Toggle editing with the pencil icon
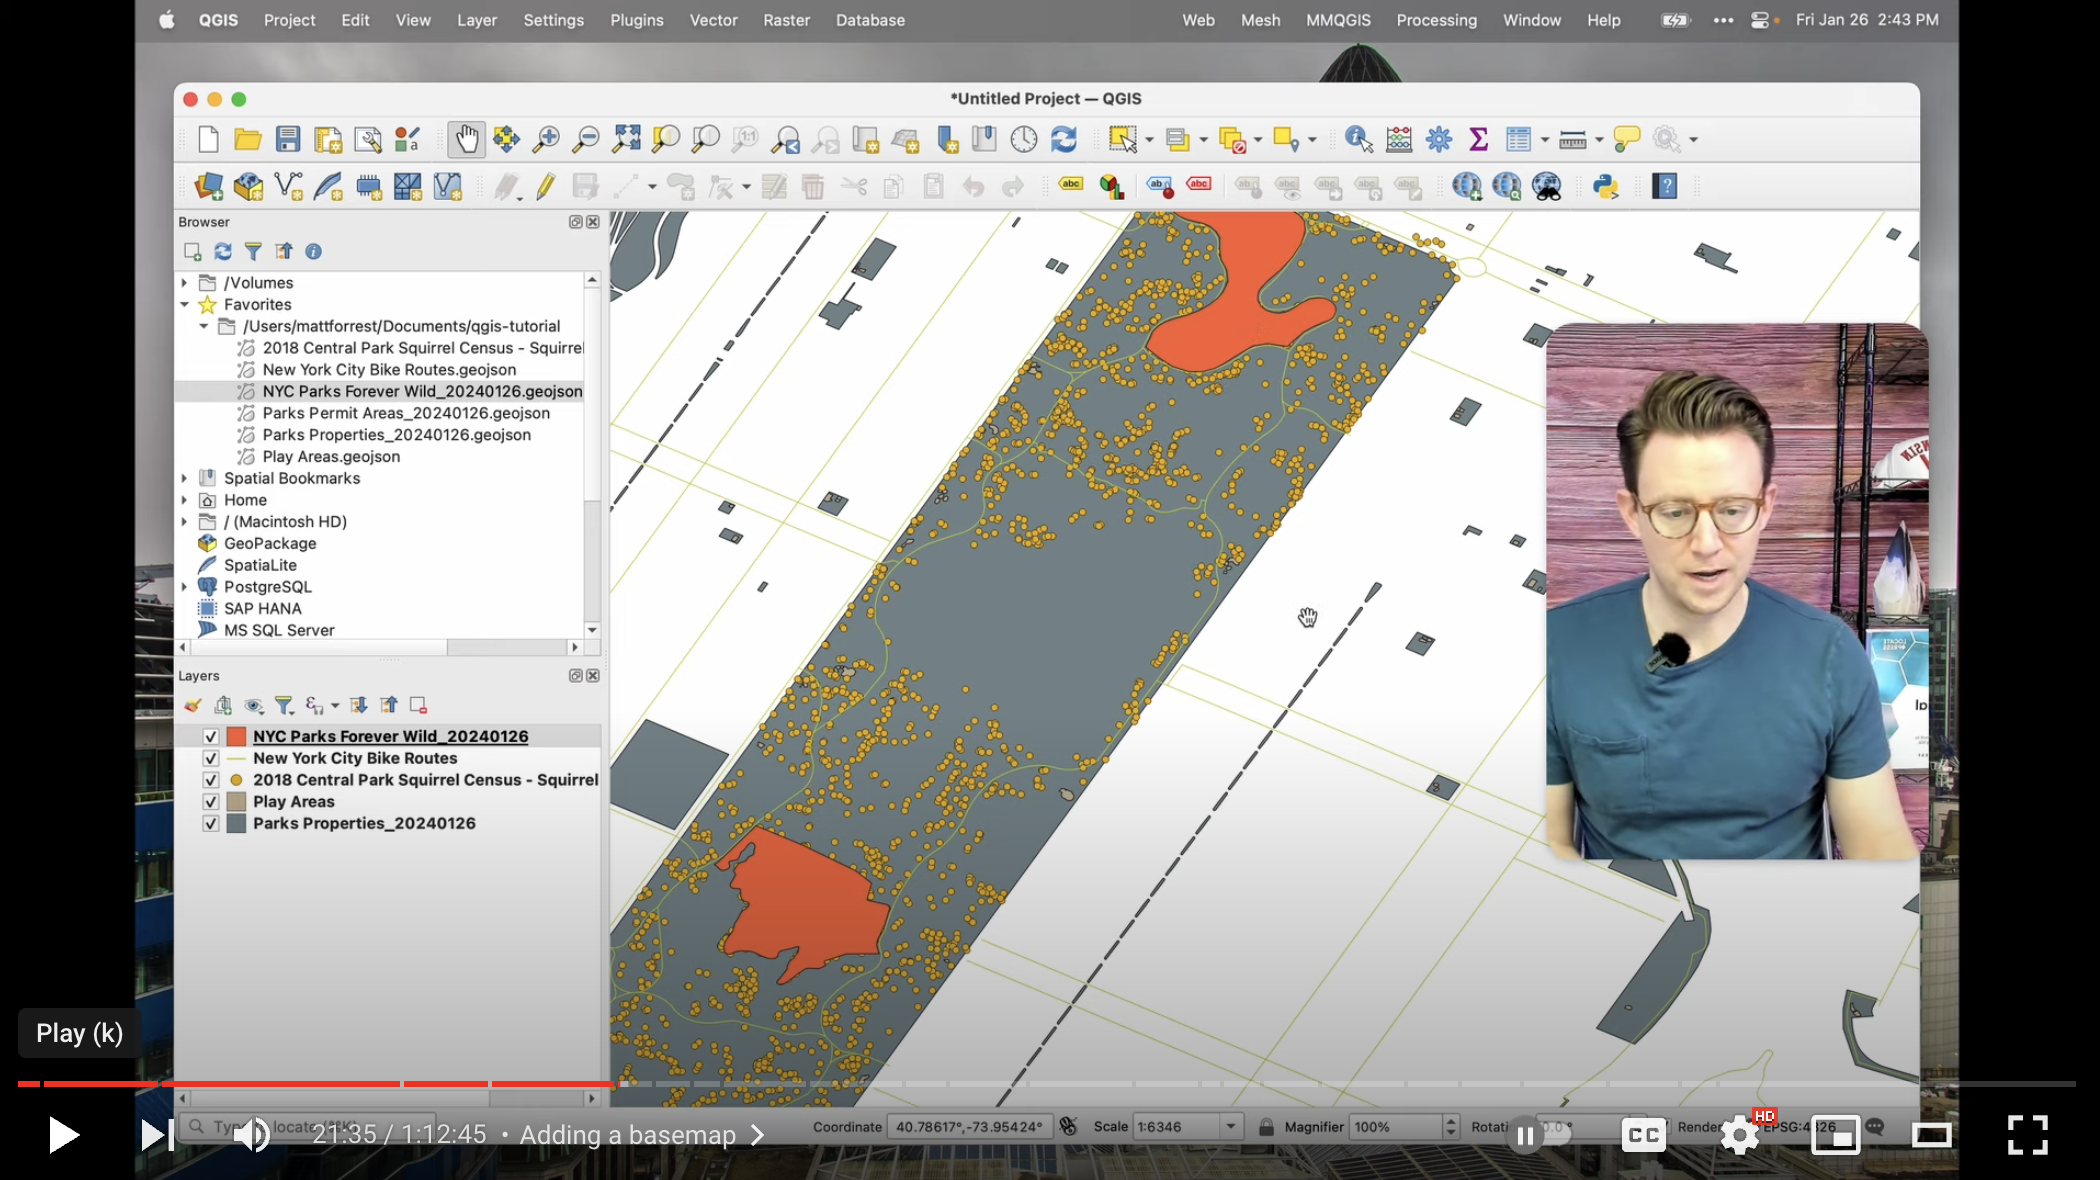The image size is (2100, 1180). (545, 186)
